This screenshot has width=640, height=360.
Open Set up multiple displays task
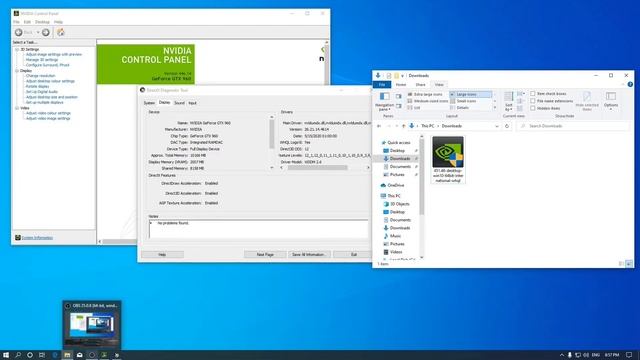44,102
